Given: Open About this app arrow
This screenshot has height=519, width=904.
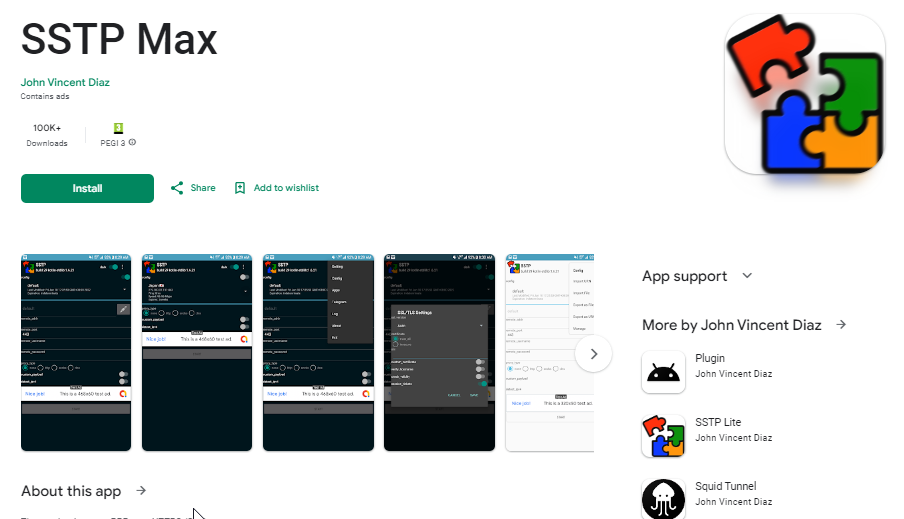Looking at the screenshot, I should click(141, 491).
